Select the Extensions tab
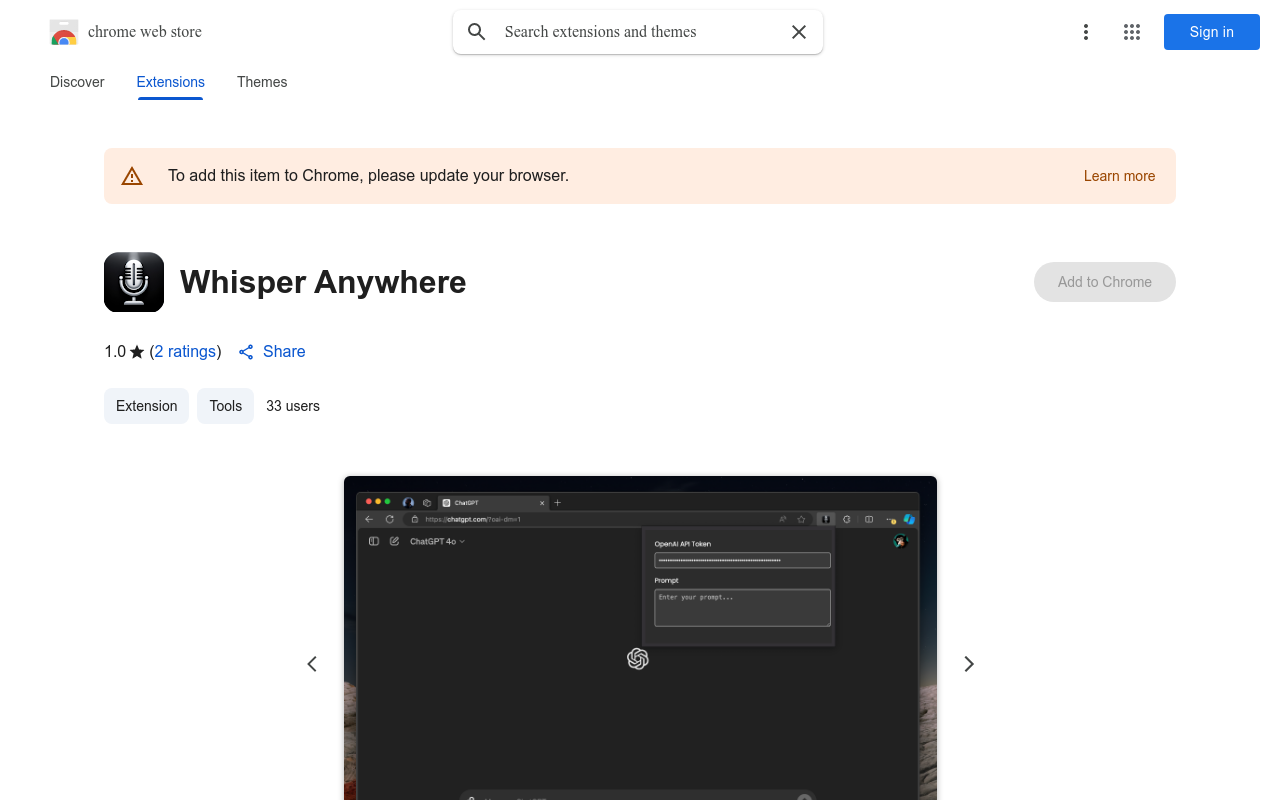 point(171,82)
